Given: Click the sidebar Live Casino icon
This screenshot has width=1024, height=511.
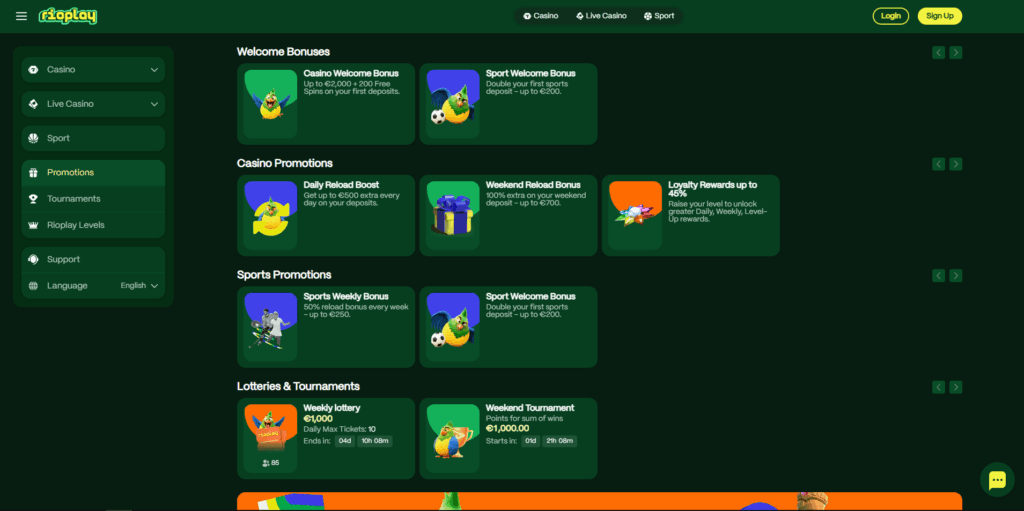Looking at the screenshot, I should (x=34, y=104).
